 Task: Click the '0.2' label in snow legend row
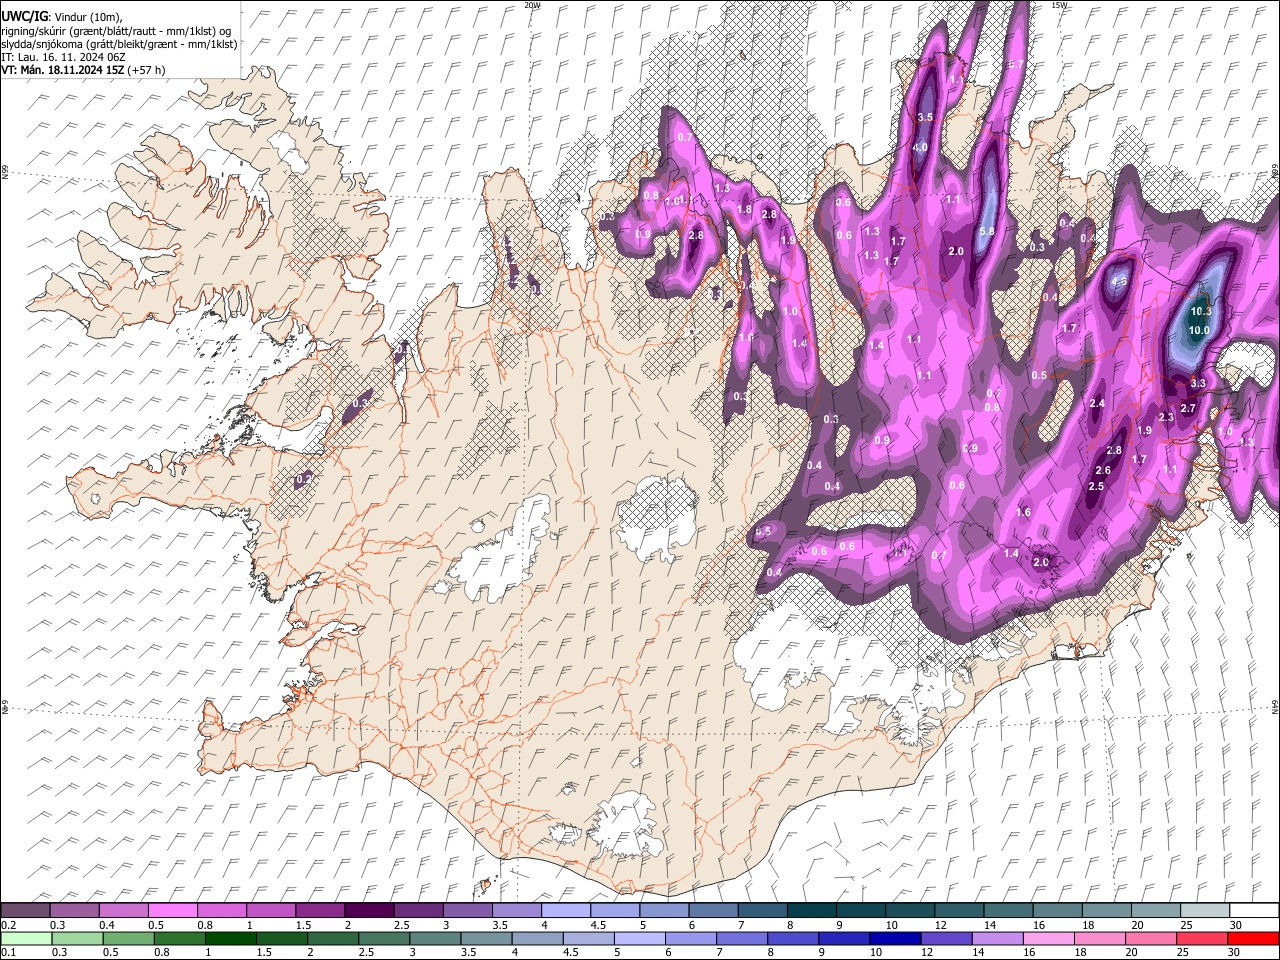[x=8, y=925]
